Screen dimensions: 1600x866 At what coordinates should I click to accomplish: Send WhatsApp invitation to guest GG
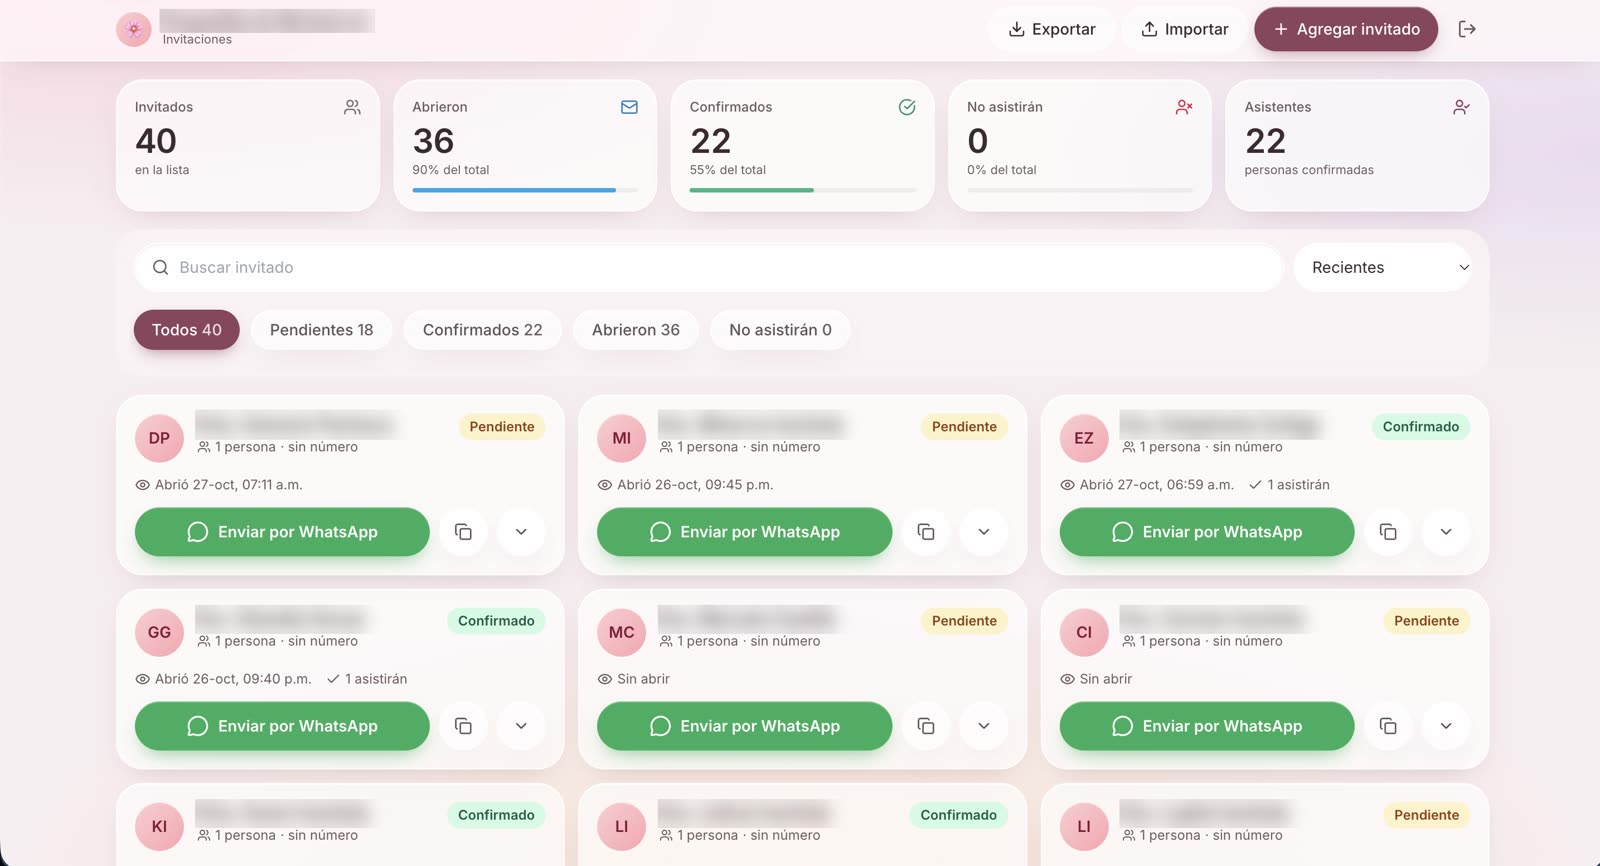point(282,726)
